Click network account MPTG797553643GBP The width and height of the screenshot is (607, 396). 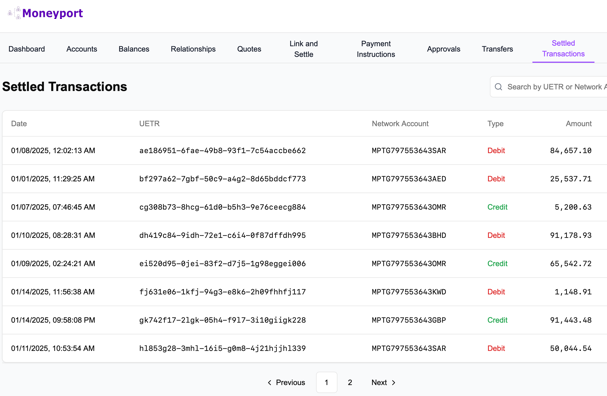409,320
